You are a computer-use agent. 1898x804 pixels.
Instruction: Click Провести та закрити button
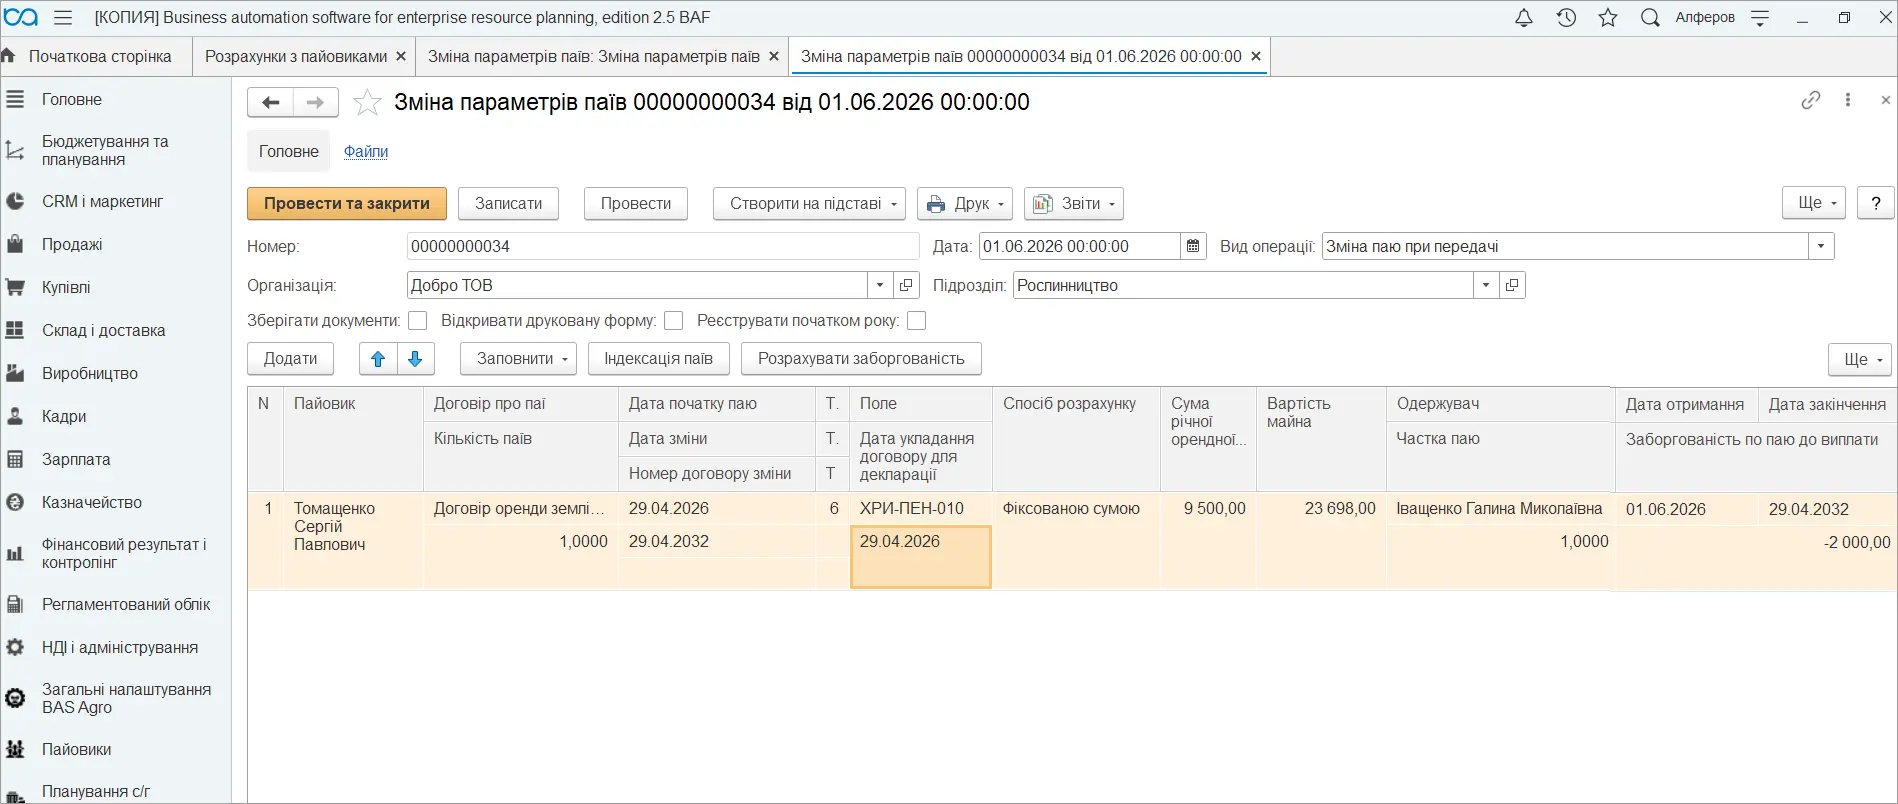tap(347, 204)
